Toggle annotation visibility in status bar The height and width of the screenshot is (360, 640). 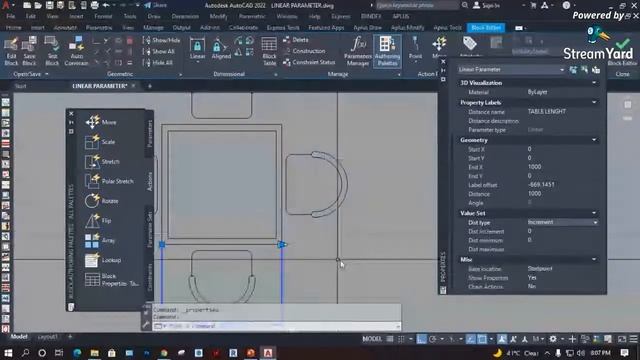(502, 339)
